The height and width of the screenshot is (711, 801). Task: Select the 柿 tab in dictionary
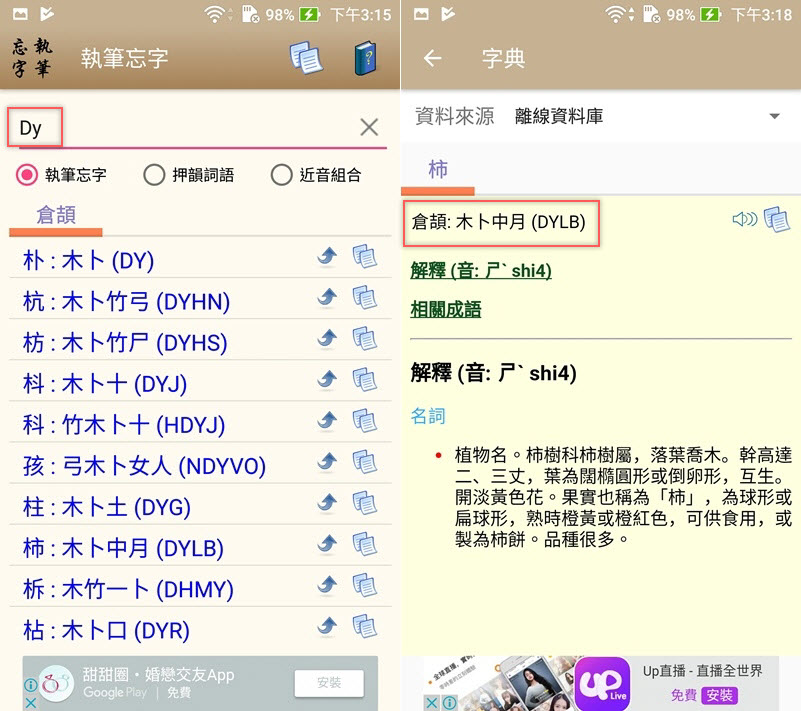point(438,170)
